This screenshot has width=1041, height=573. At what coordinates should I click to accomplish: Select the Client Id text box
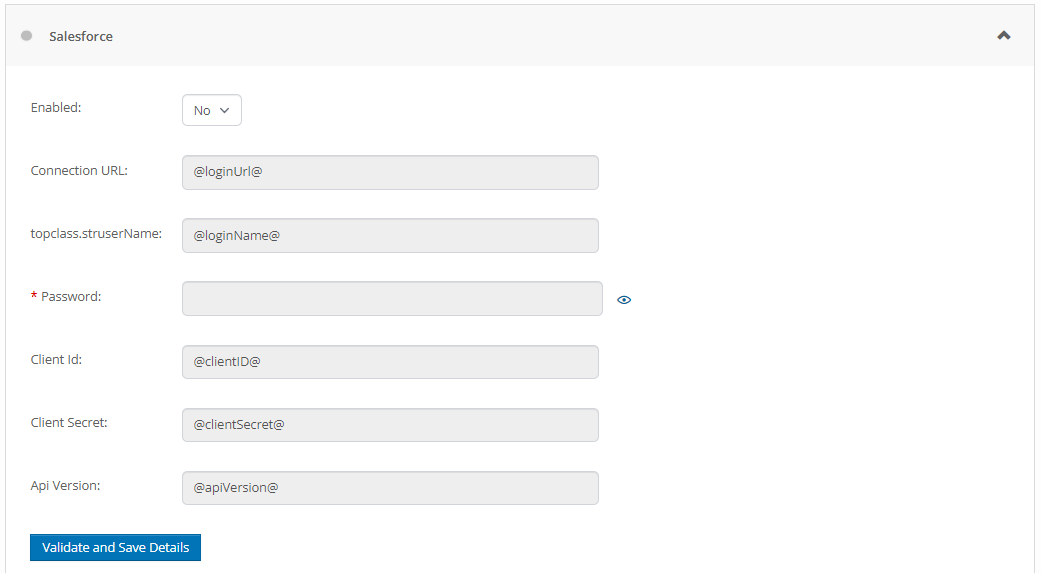pyautogui.click(x=390, y=362)
